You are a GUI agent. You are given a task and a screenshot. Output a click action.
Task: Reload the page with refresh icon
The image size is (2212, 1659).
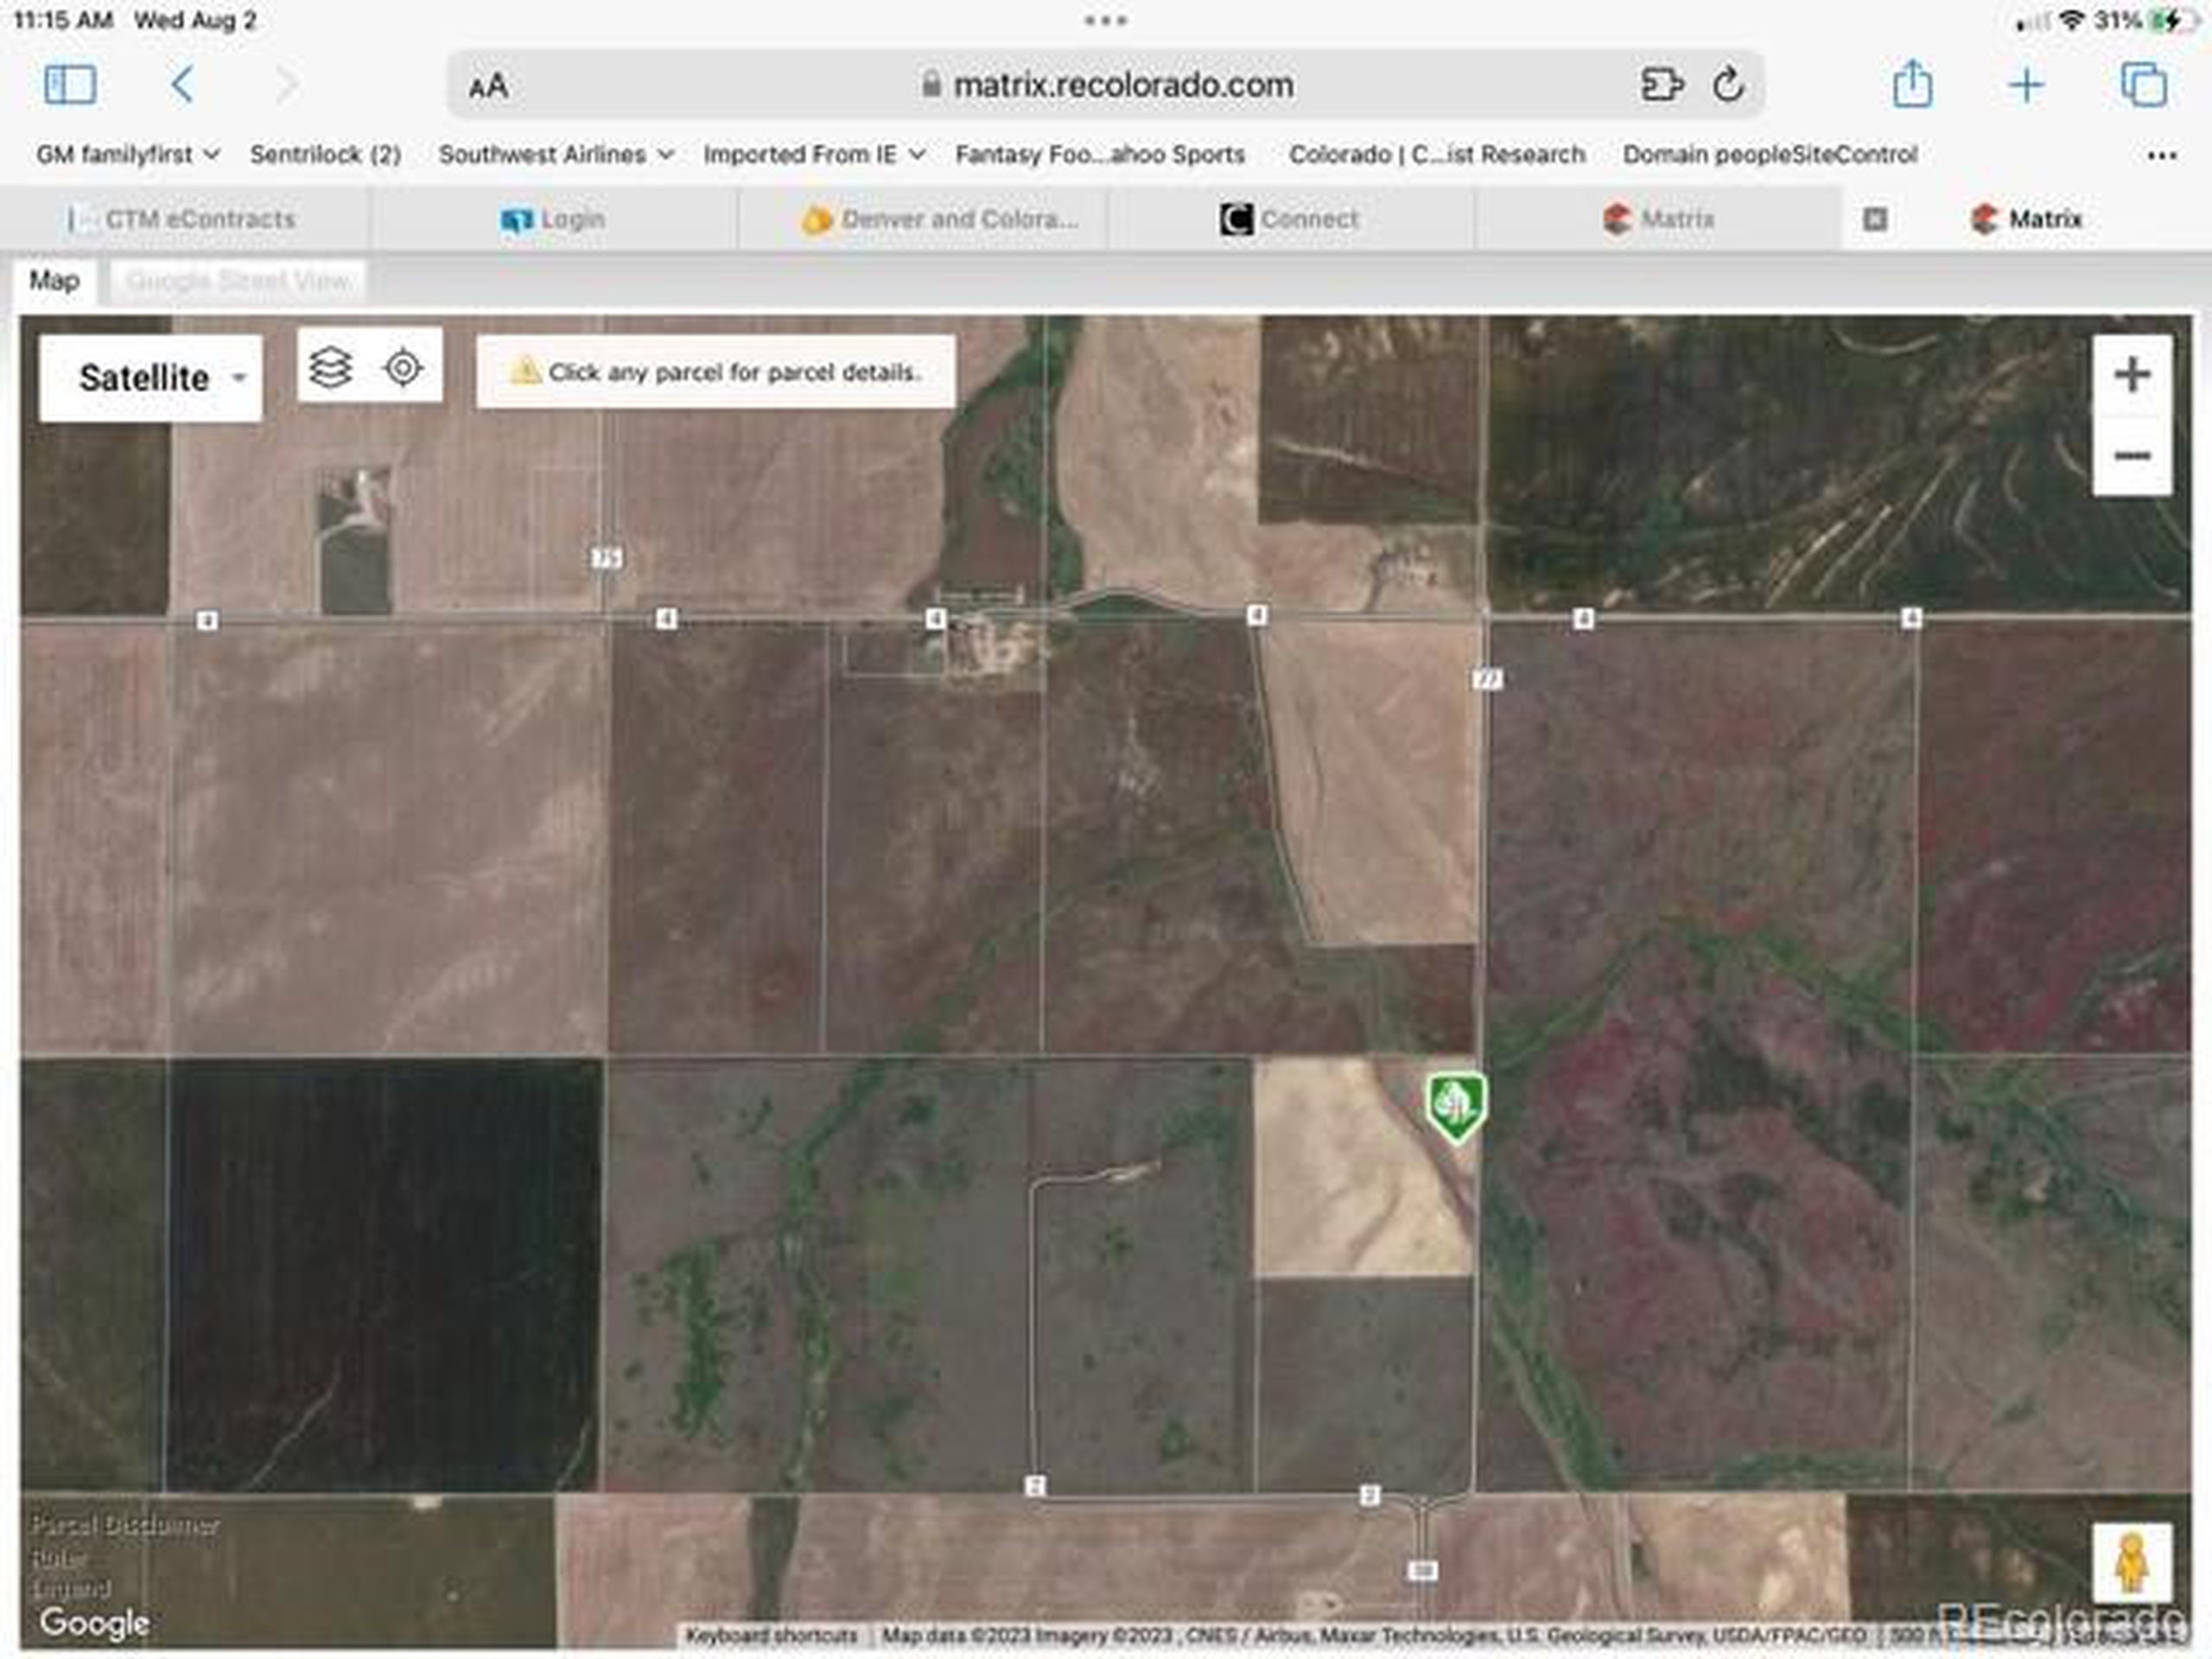[1727, 85]
